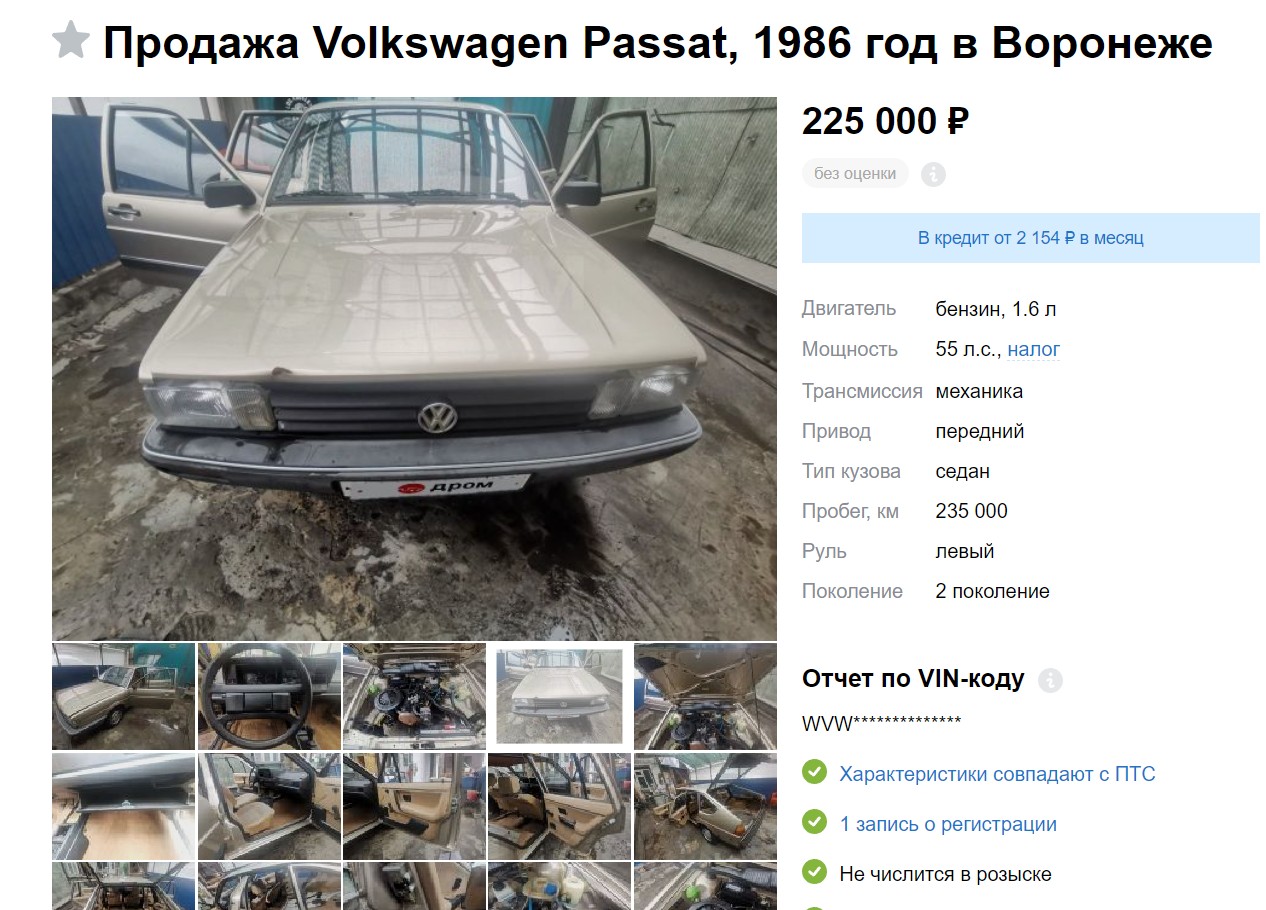Viewport: 1266px width, 910px height.
Task: Click the masked VIN code 'WVW**************'
Action: point(881,724)
